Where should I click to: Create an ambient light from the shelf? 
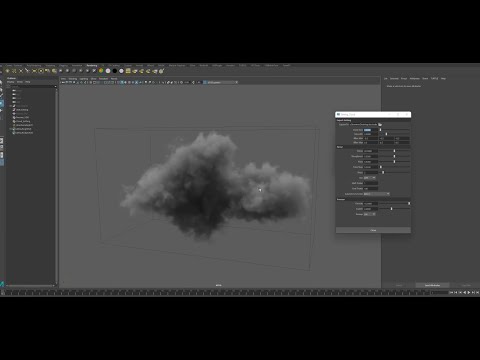7,71
